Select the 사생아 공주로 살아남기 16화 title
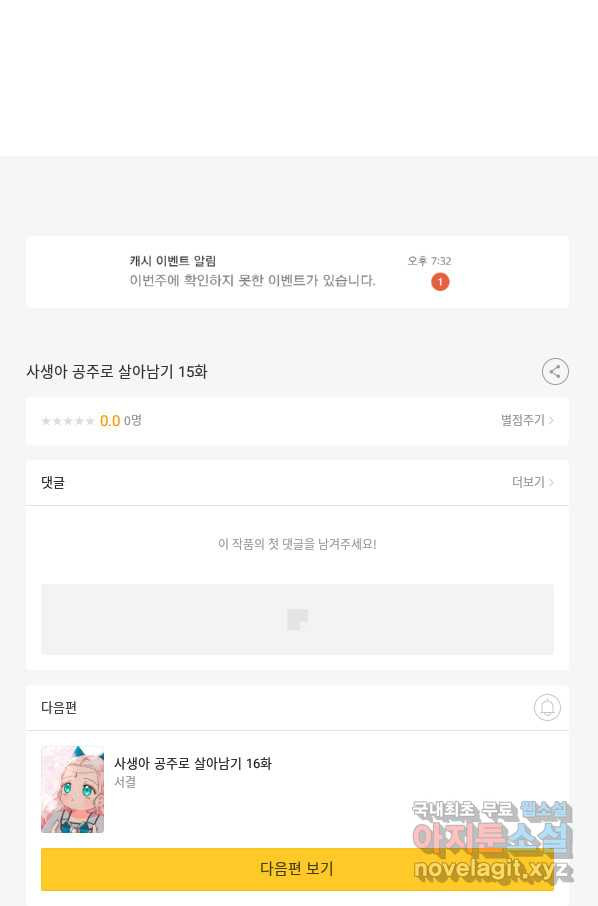The width and height of the screenshot is (598, 906). pyautogui.click(x=192, y=763)
